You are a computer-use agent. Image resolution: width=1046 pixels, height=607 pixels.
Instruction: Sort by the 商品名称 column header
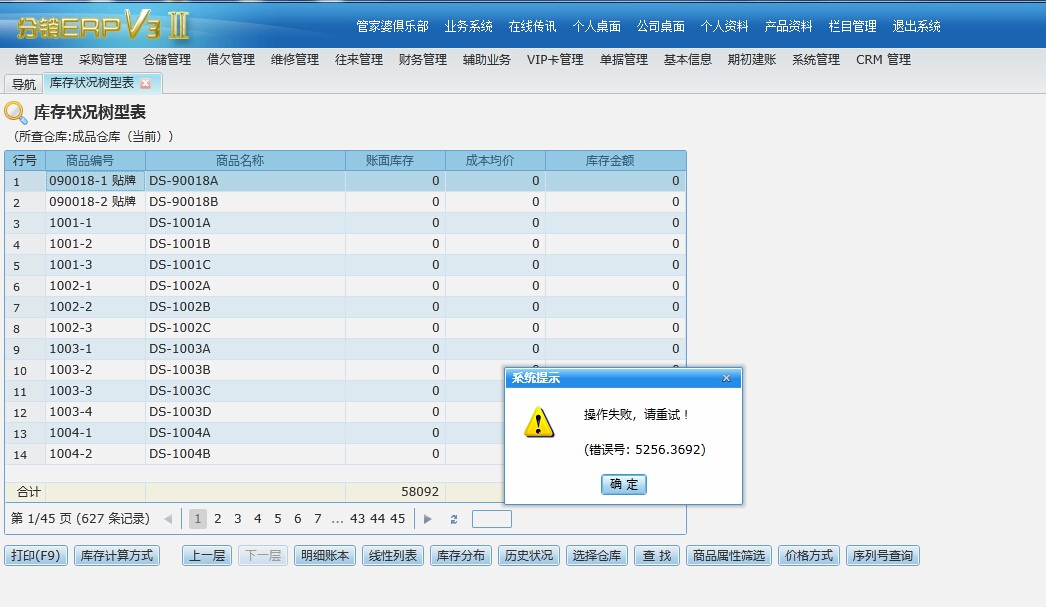pos(245,161)
